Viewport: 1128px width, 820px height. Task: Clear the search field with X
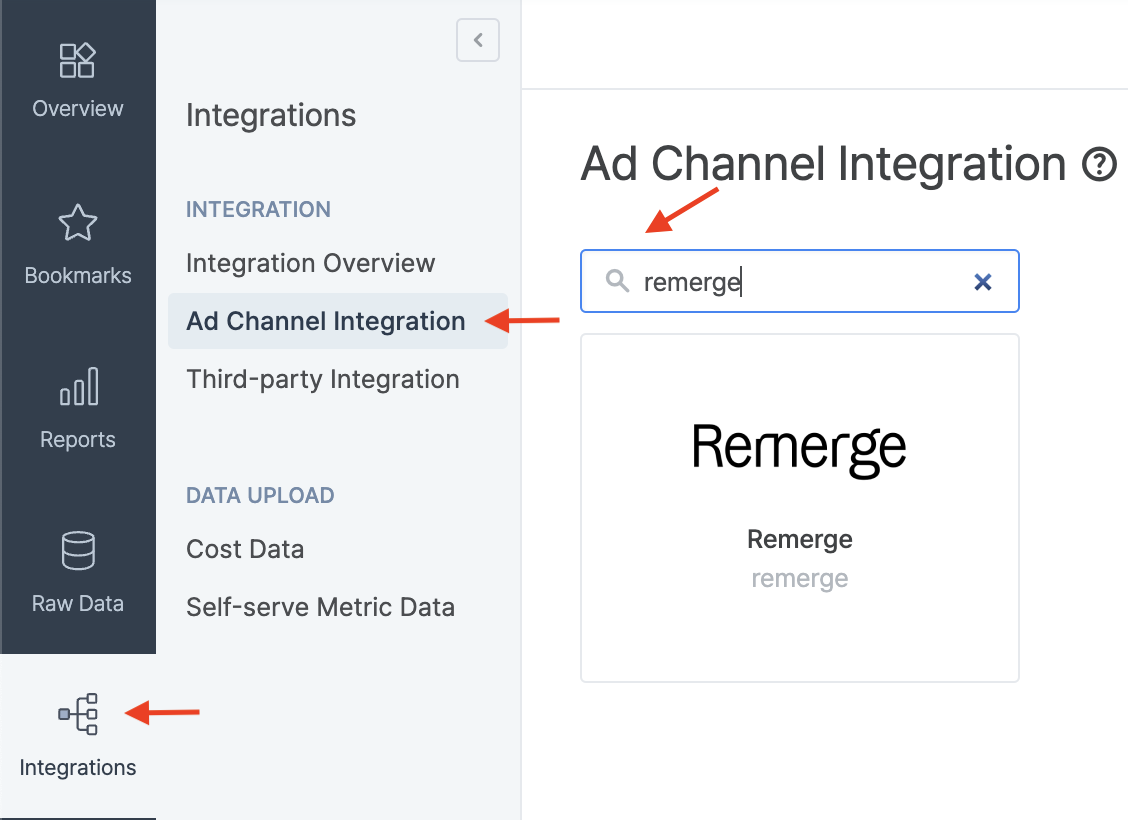click(983, 282)
